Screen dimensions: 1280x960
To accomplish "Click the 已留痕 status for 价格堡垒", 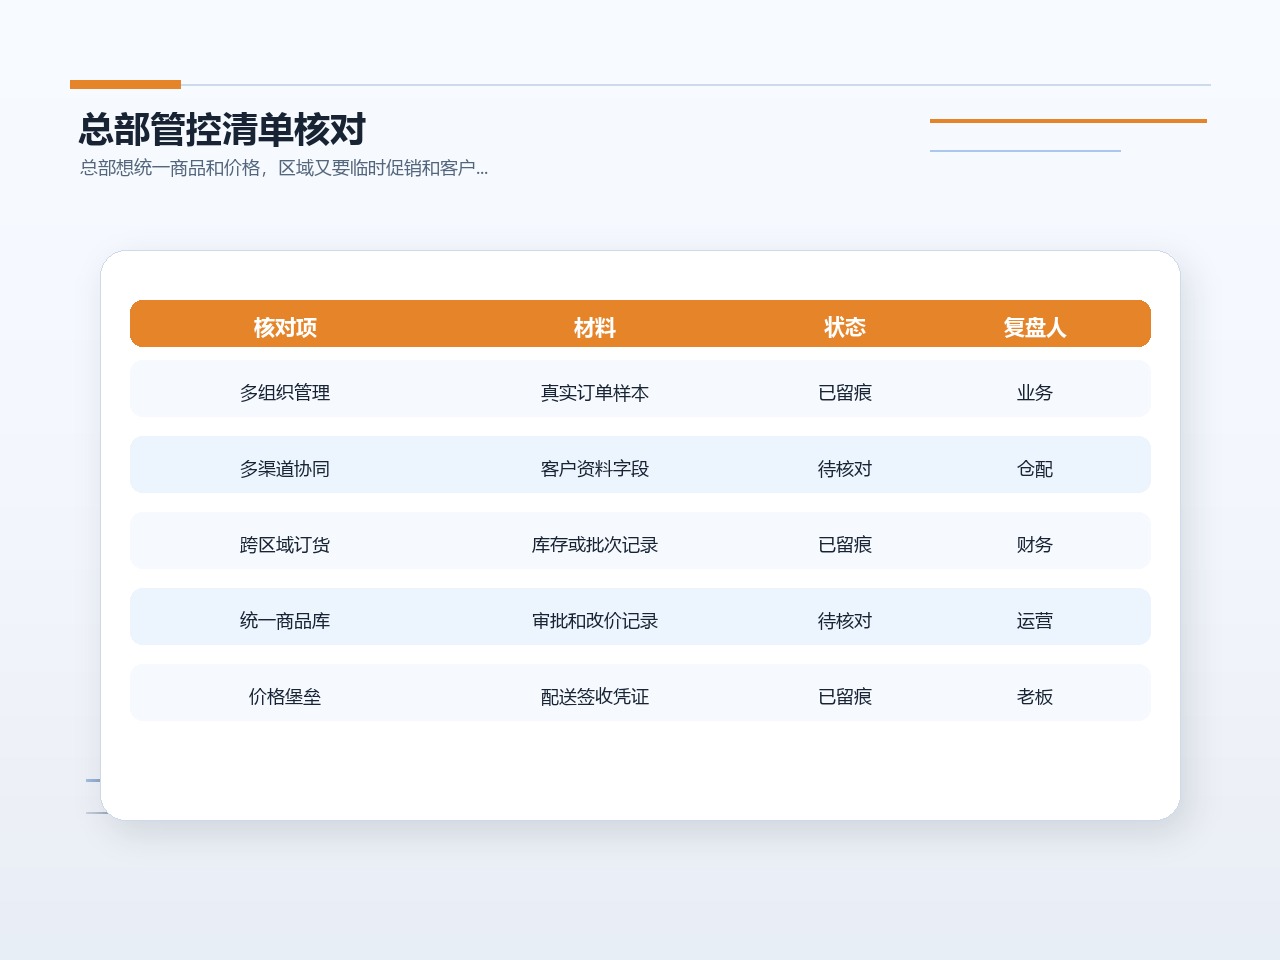I will 845,697.
